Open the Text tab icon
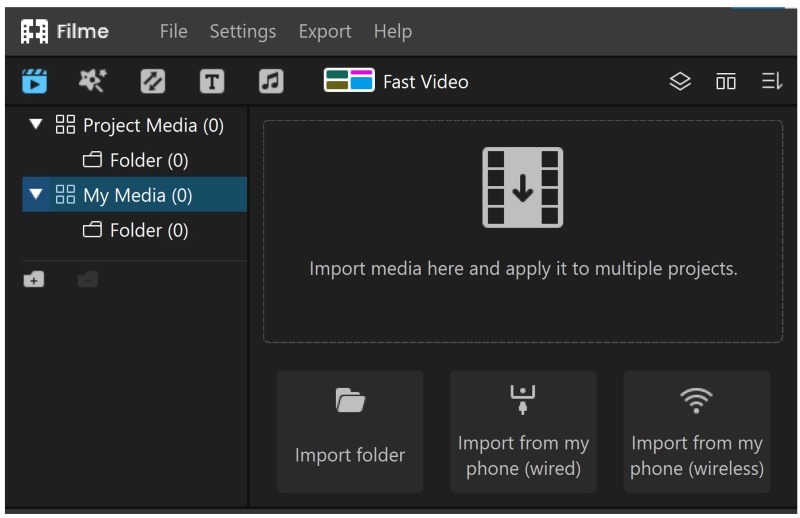Screen dimensions: 800x518 point(212,81)
